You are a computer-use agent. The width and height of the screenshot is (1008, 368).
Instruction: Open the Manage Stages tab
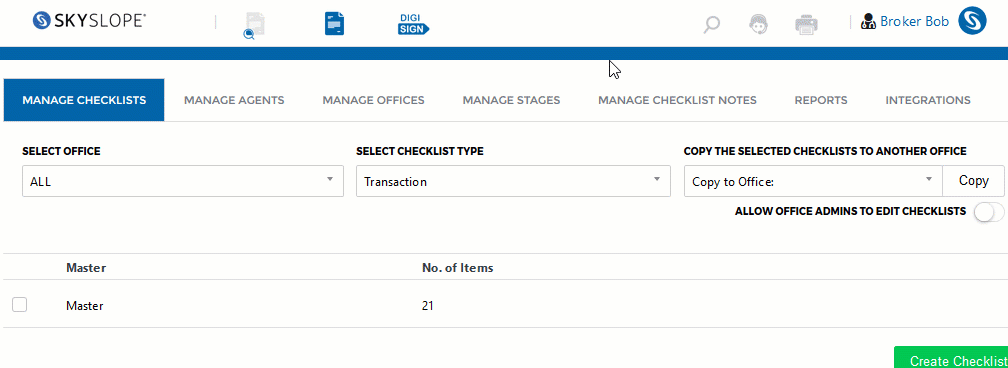pyautogui.click(x=511, y=100)
